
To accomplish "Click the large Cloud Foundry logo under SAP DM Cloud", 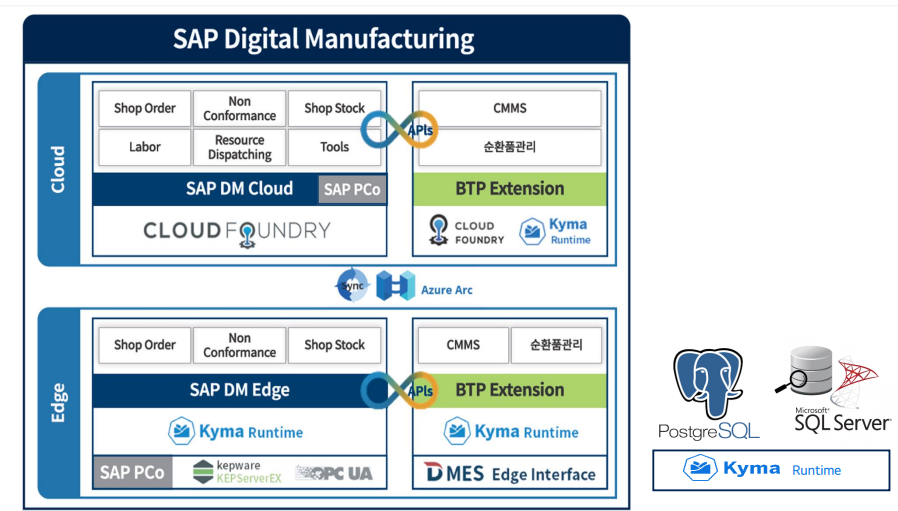I will (237, 233).
